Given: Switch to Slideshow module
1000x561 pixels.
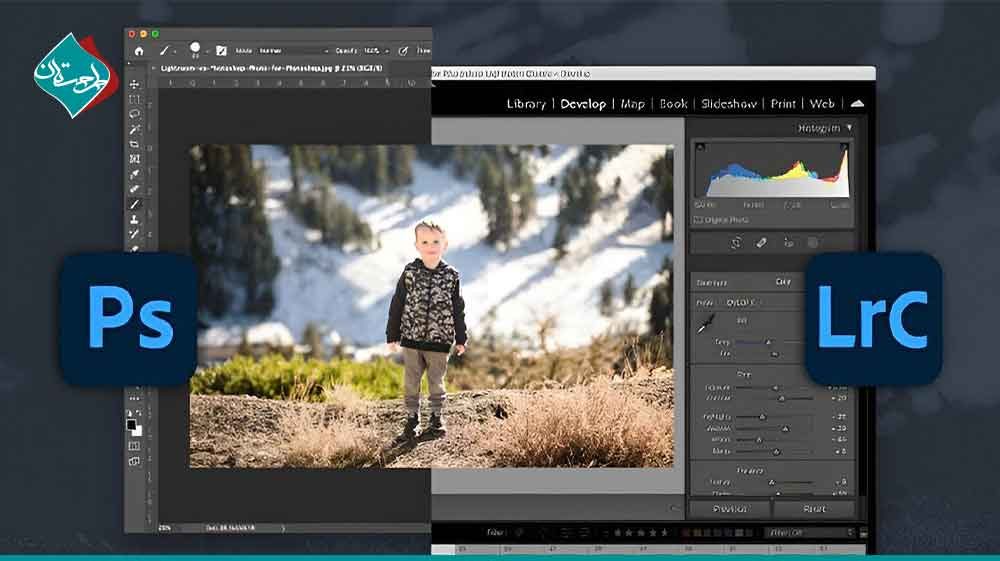Looking at the screenshot, I should [729, 103].
